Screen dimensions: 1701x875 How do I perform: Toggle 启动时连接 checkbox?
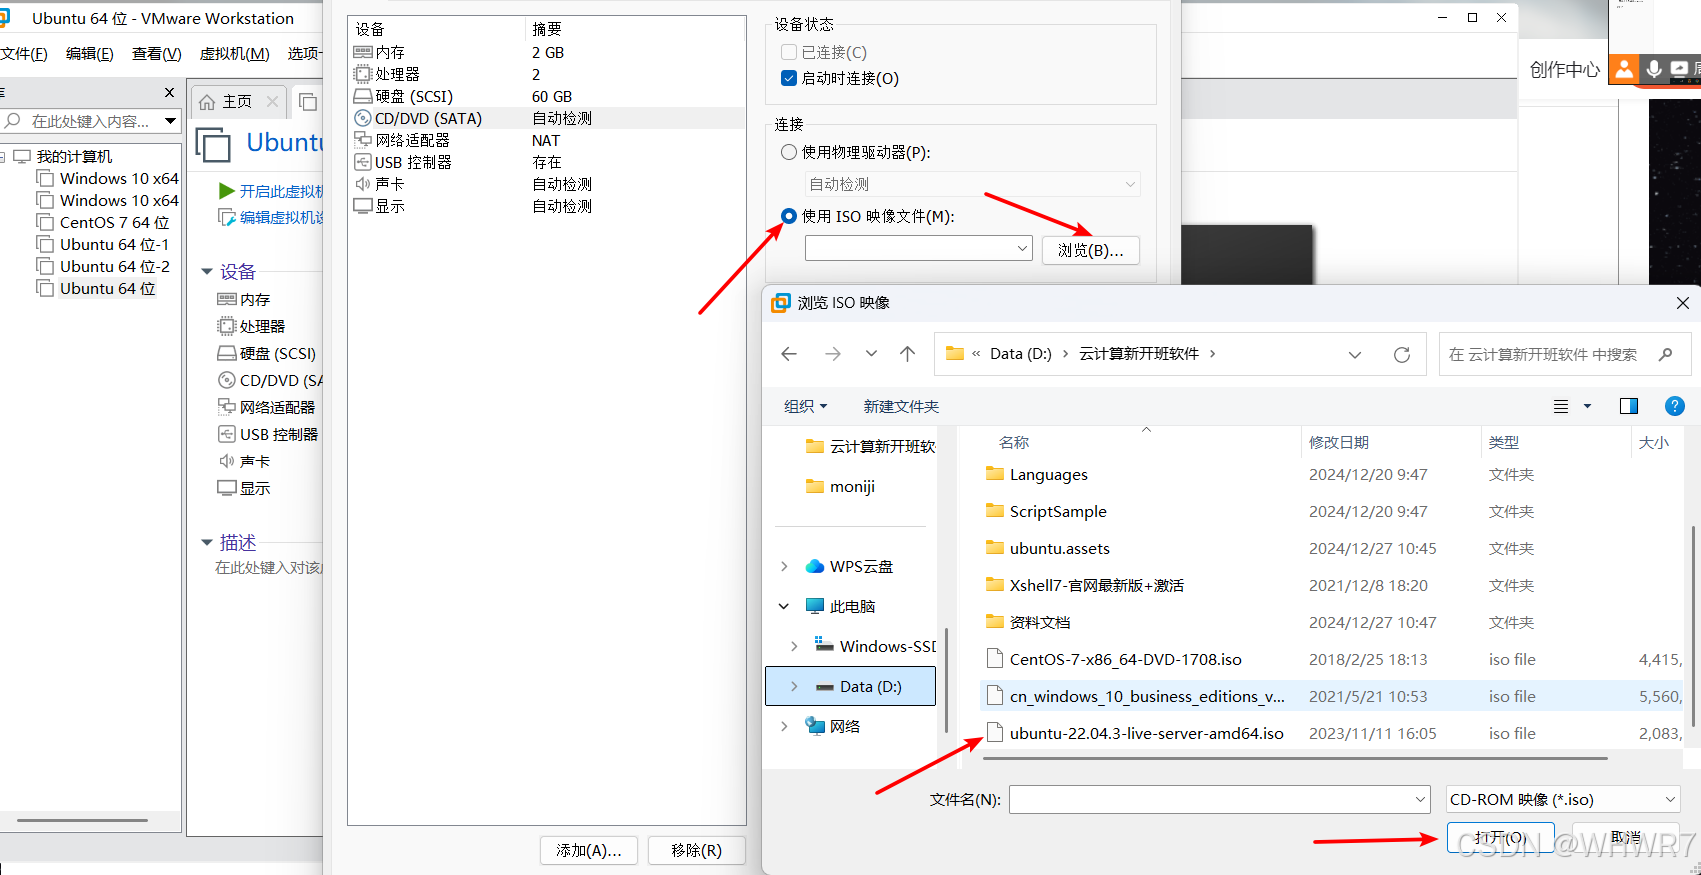point(789,78)
